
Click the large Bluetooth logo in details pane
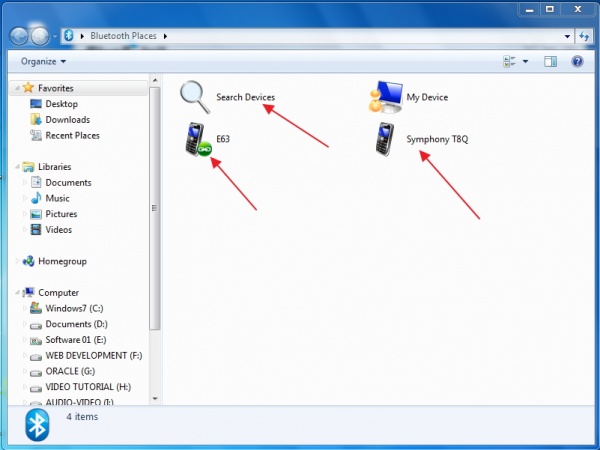(38, 425)
